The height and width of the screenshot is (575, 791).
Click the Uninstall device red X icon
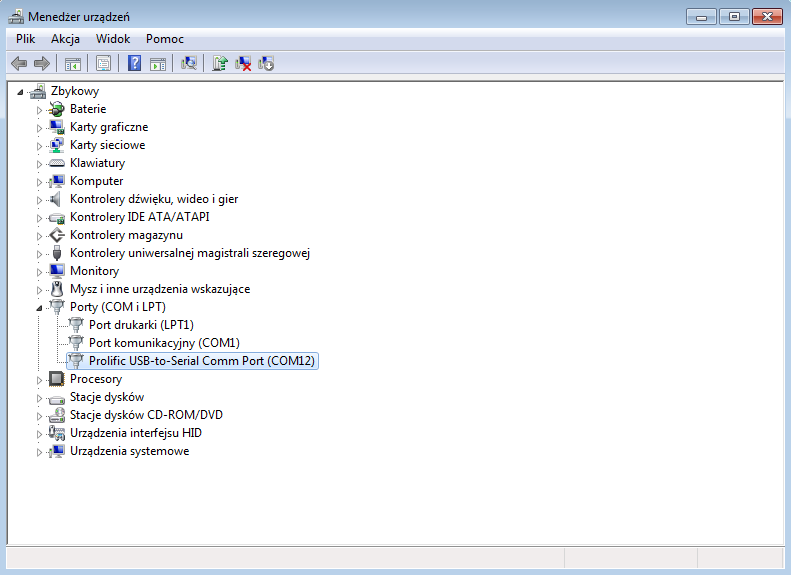click(243, 64)
